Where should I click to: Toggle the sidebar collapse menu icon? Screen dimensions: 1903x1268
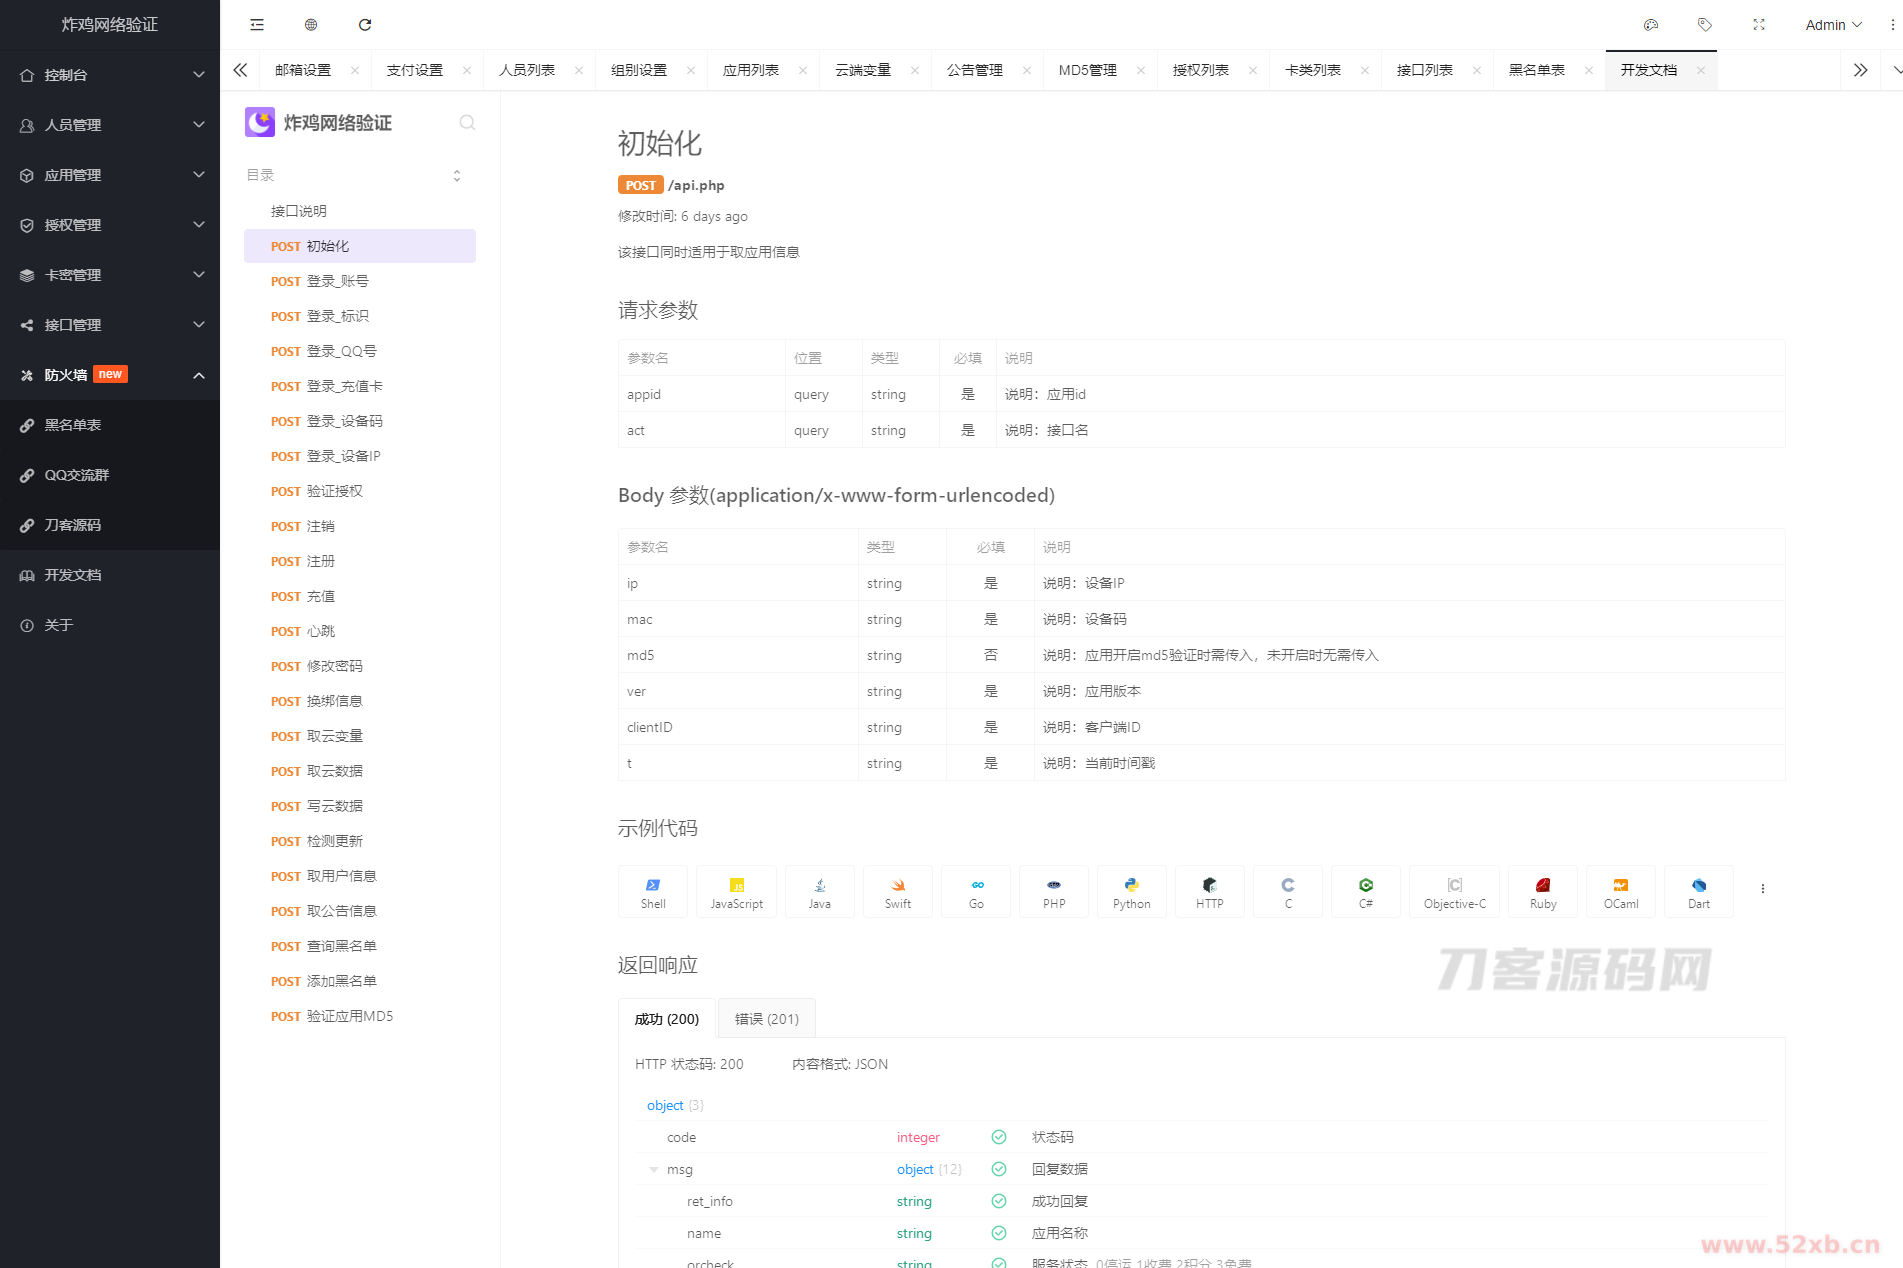(x=257, y=25)
